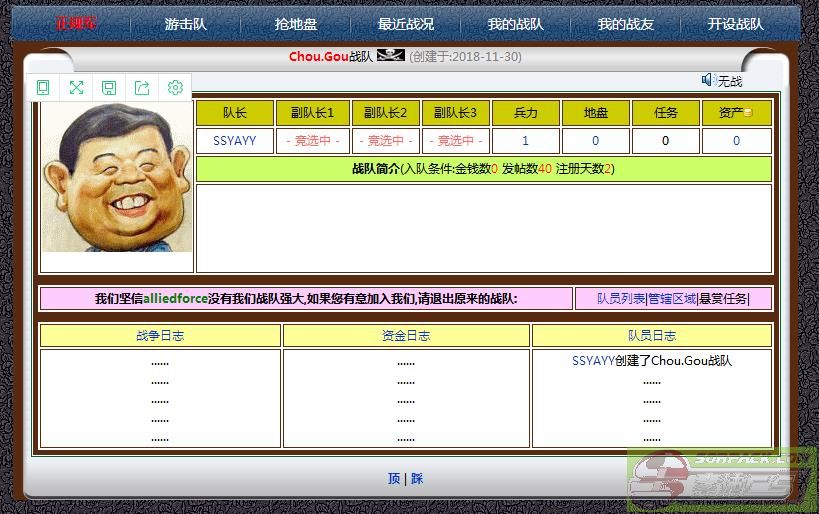
Task: Click the save floppy disk icon
Action: tap(109, 88)
